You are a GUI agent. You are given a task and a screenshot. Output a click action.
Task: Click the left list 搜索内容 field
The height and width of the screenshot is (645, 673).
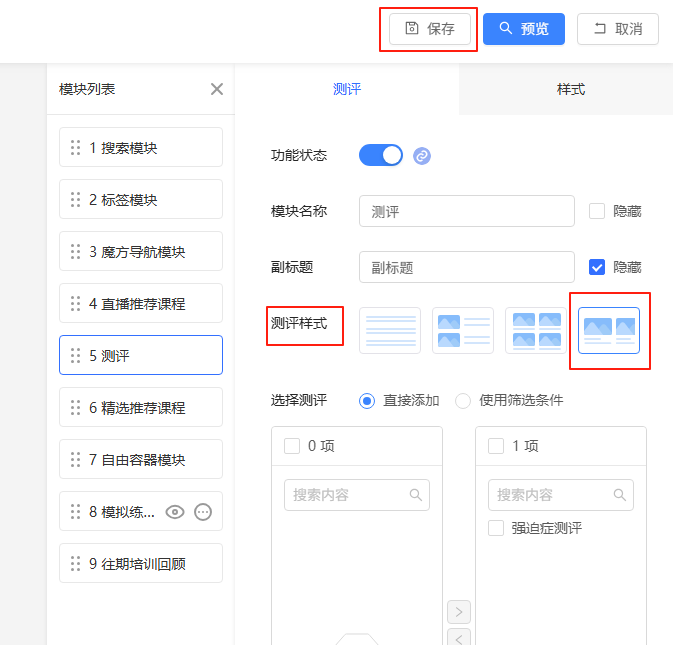357,495
